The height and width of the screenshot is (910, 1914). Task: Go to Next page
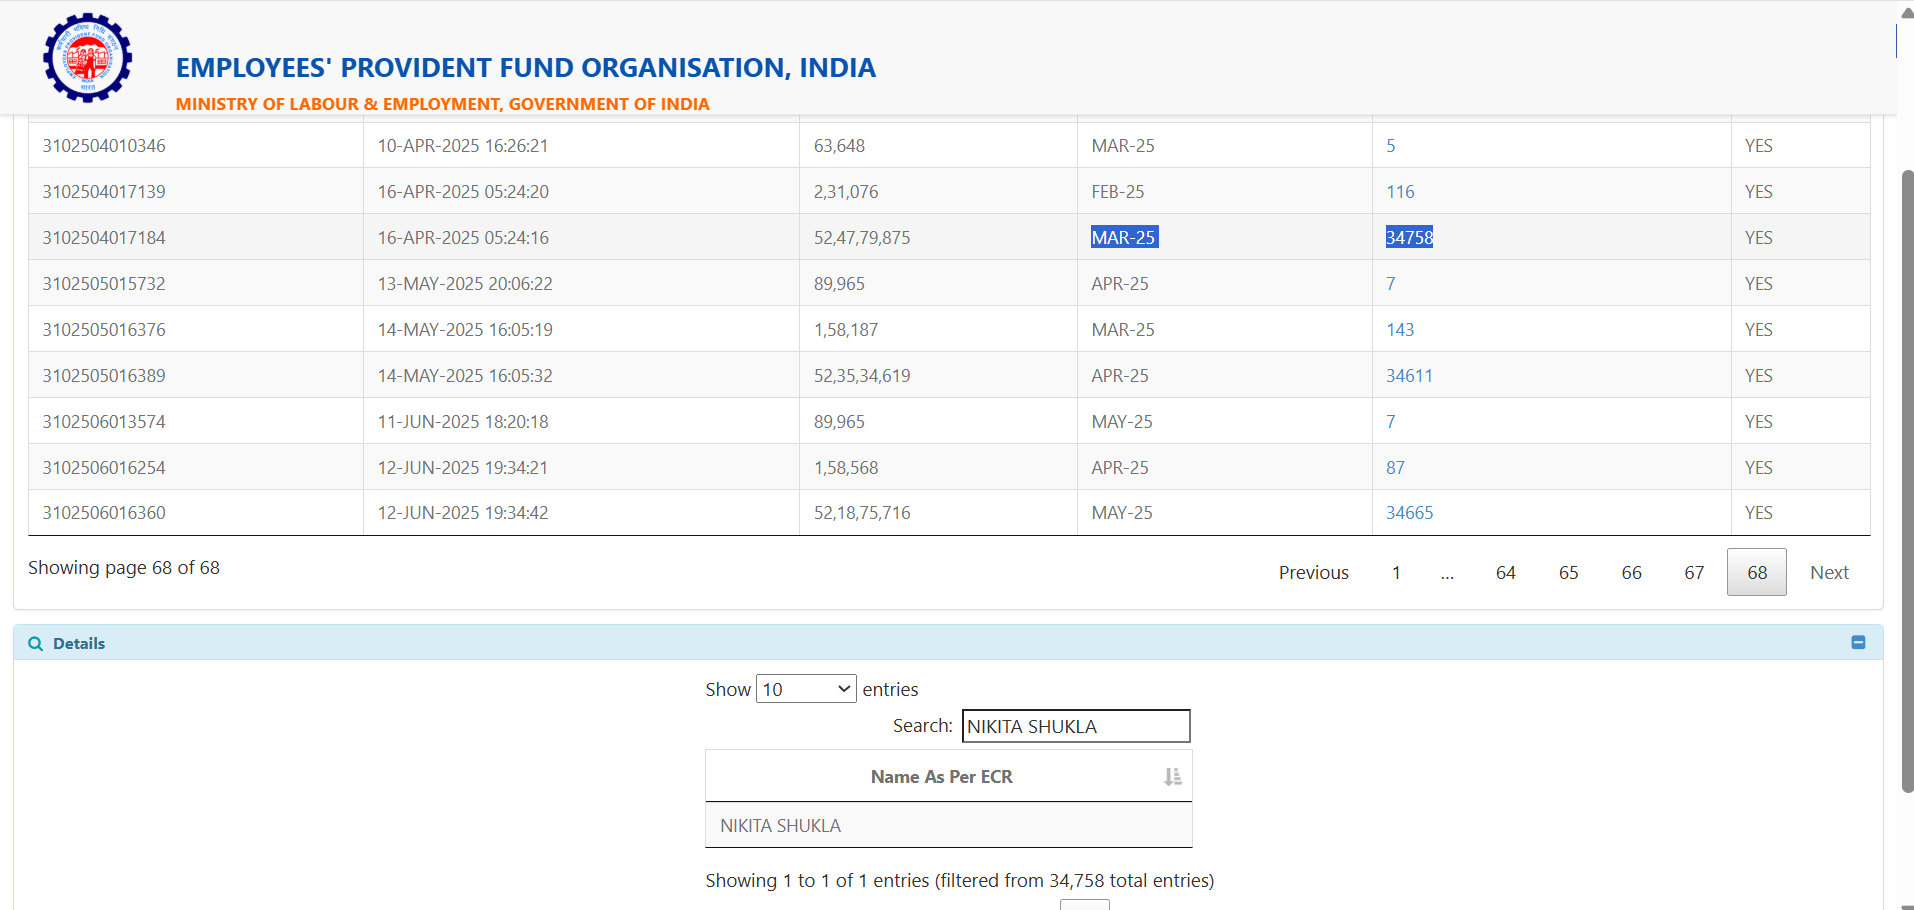point(1829,573)
